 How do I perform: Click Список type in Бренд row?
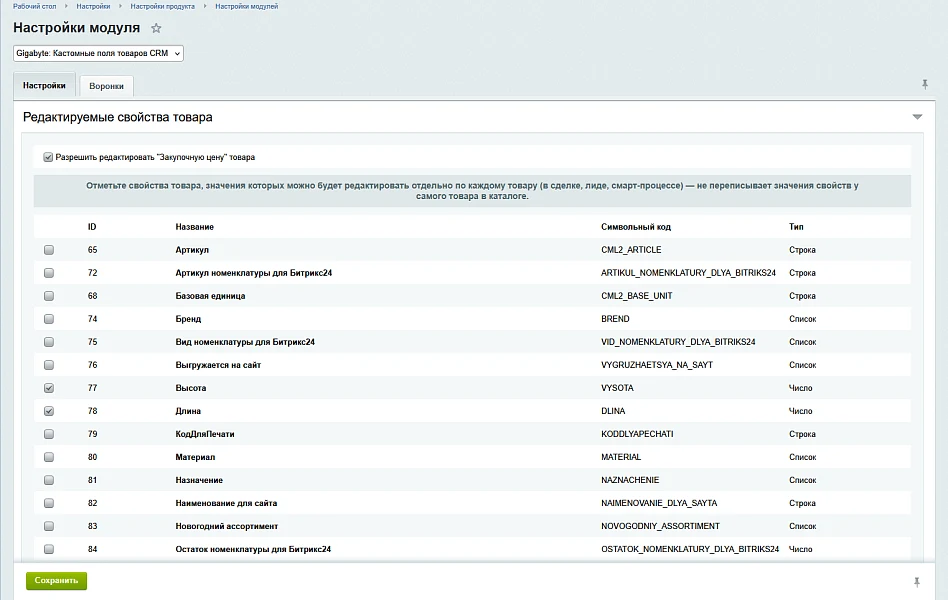pos(802,319)
